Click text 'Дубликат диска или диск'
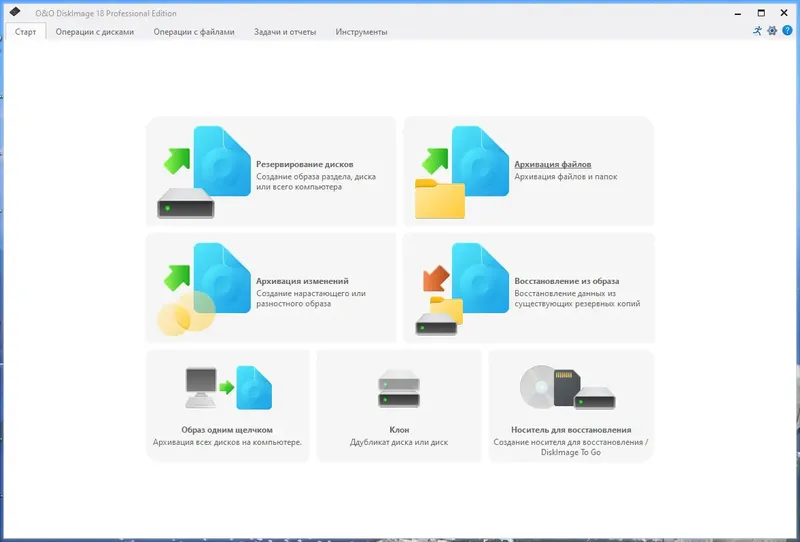 point(399,442)
